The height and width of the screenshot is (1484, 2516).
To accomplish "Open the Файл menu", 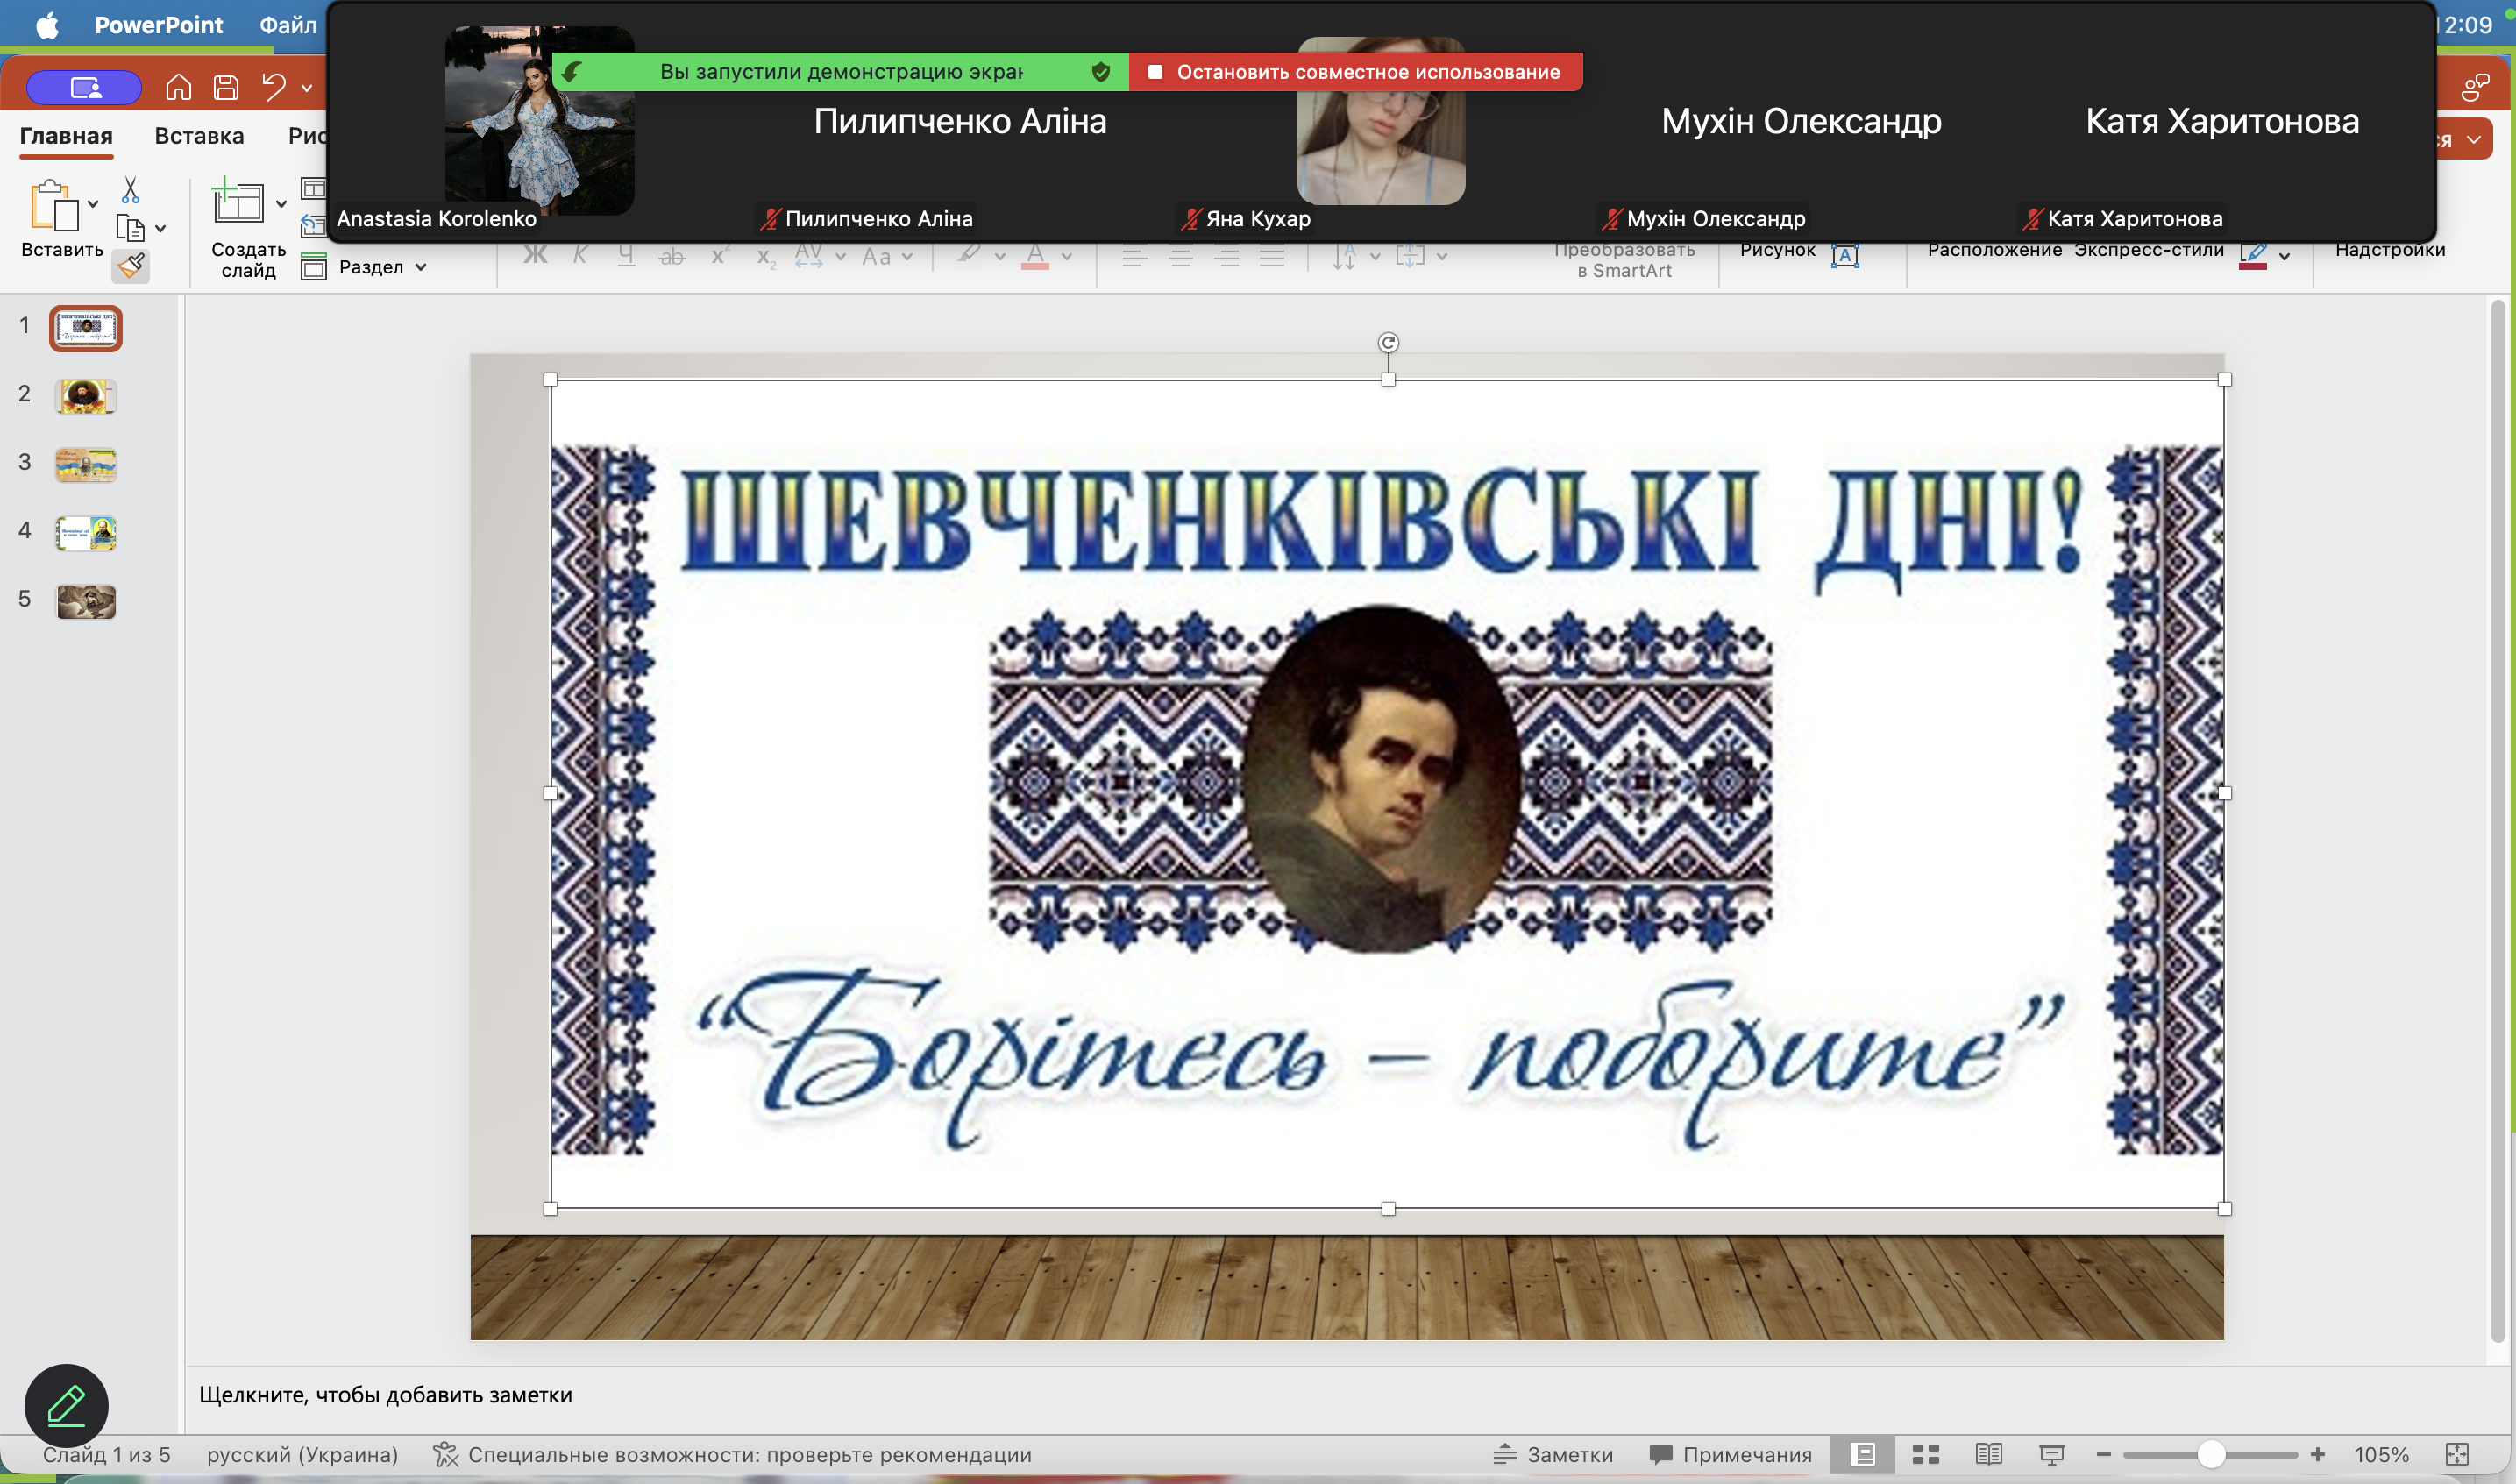I will point(288,25).
